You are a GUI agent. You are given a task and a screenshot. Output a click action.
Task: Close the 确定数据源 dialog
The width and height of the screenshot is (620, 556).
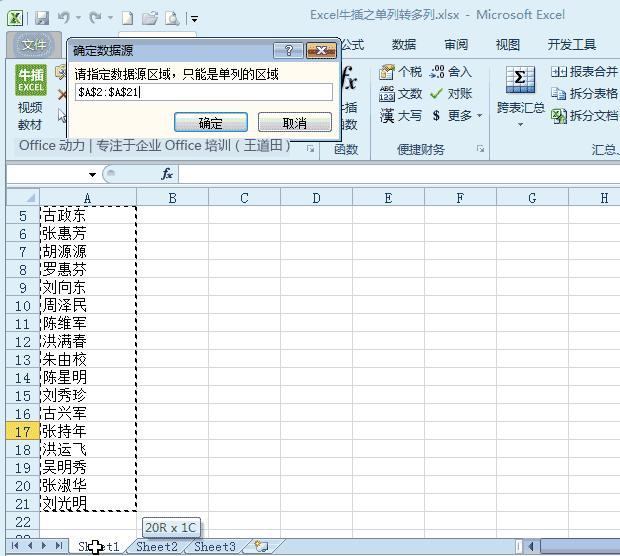321,51
